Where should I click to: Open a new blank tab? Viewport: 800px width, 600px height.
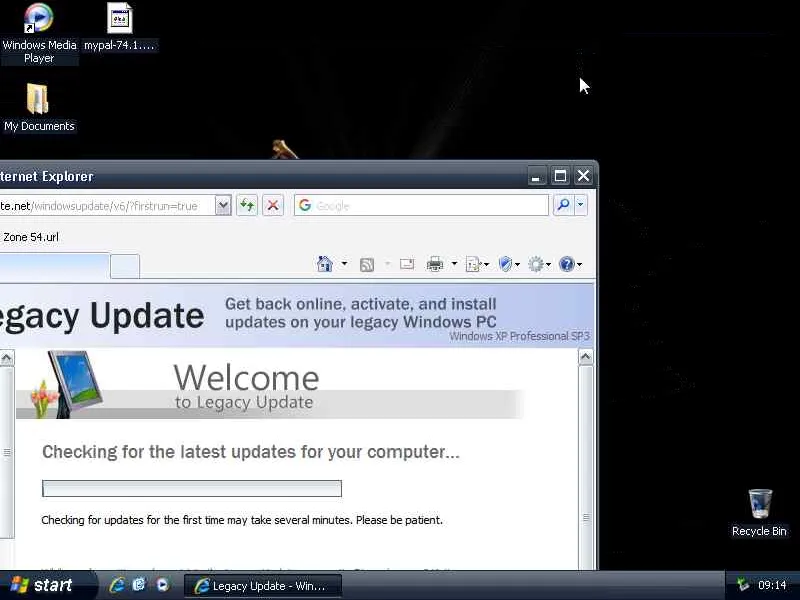(125, 266)
